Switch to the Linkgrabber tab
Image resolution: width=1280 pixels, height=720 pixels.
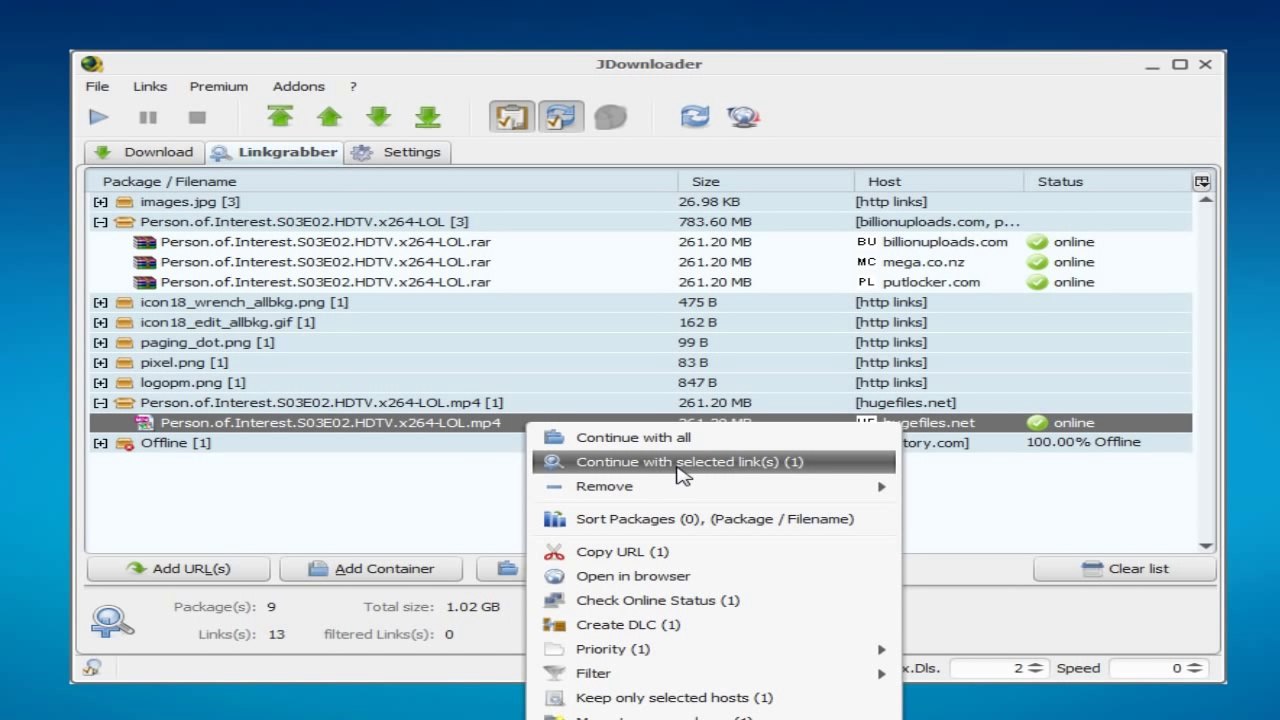click(x=274, y=152)
